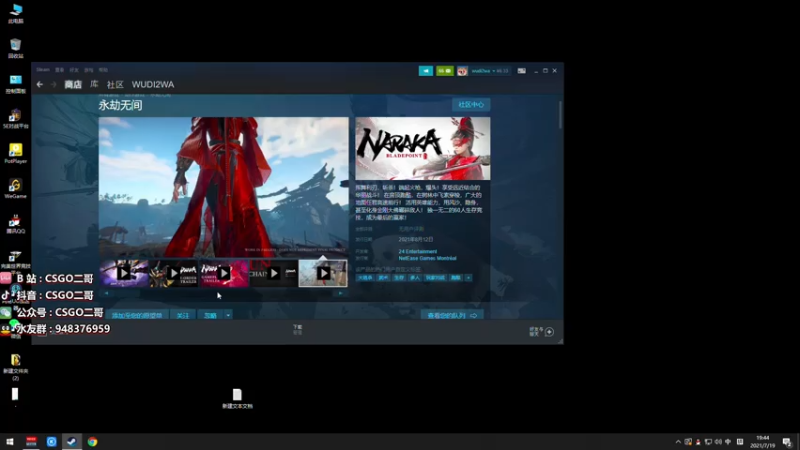Viewport: 800px width, 450px height.
Task: Click the thumbnail strip left arrow
Action: pyautogui.click(x=106, y=293)
